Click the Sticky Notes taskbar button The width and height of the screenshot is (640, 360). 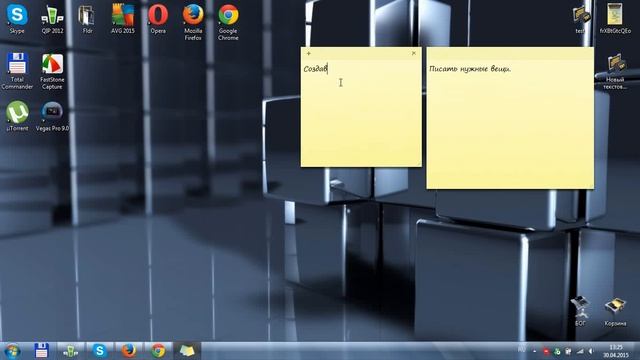[187, 351]
